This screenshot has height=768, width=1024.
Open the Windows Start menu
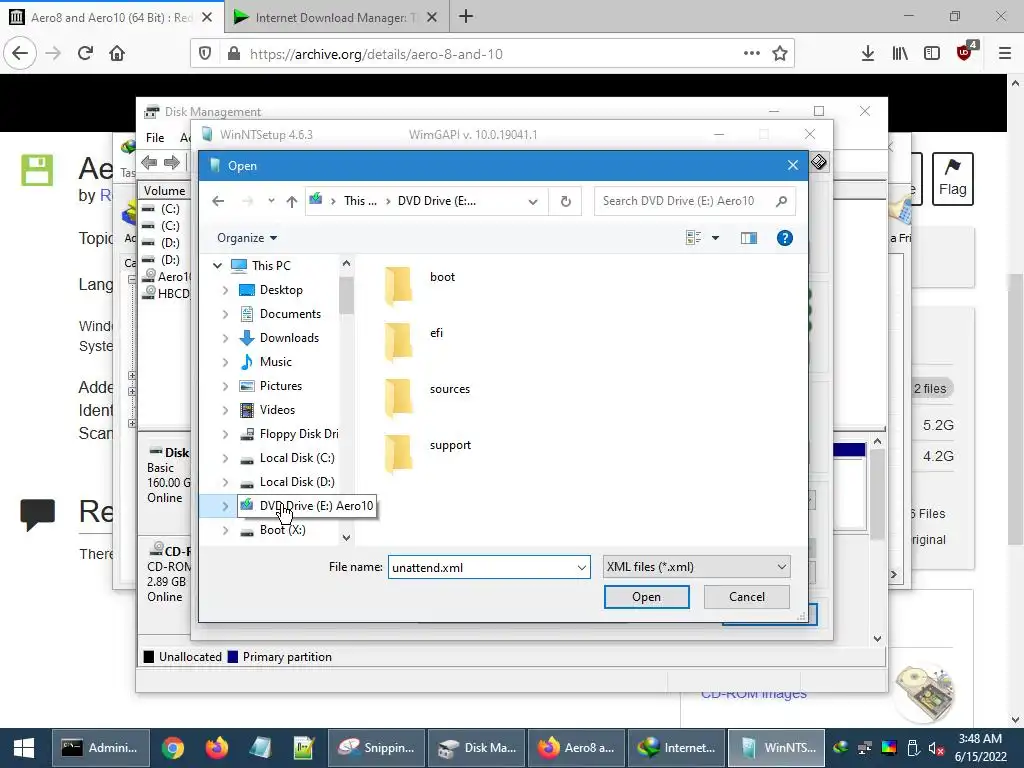(24, 748)
